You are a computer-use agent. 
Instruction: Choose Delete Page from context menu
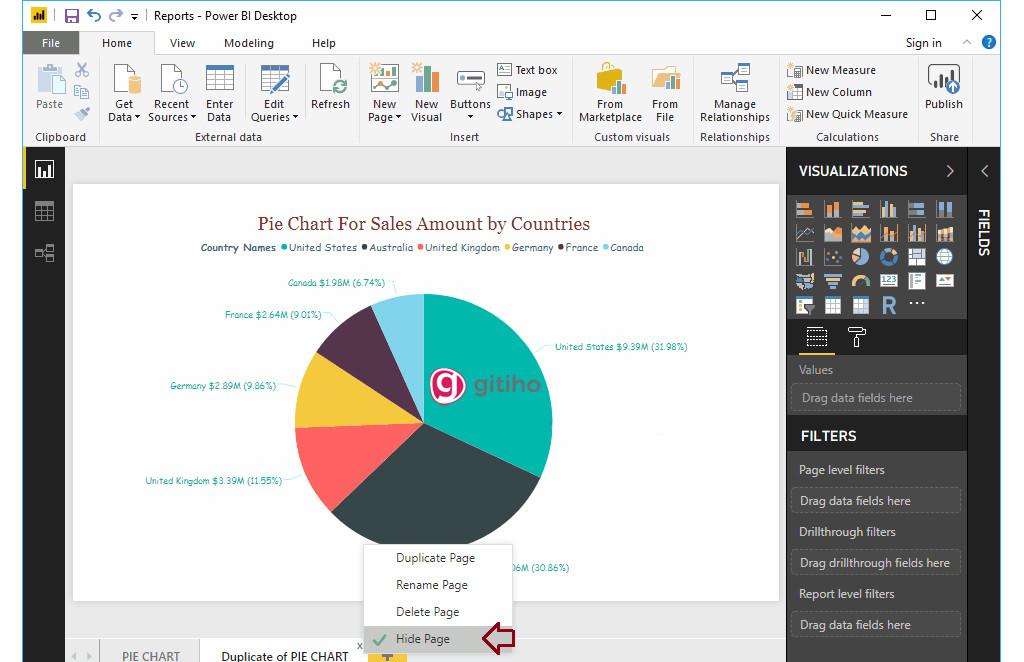point(438,612)
